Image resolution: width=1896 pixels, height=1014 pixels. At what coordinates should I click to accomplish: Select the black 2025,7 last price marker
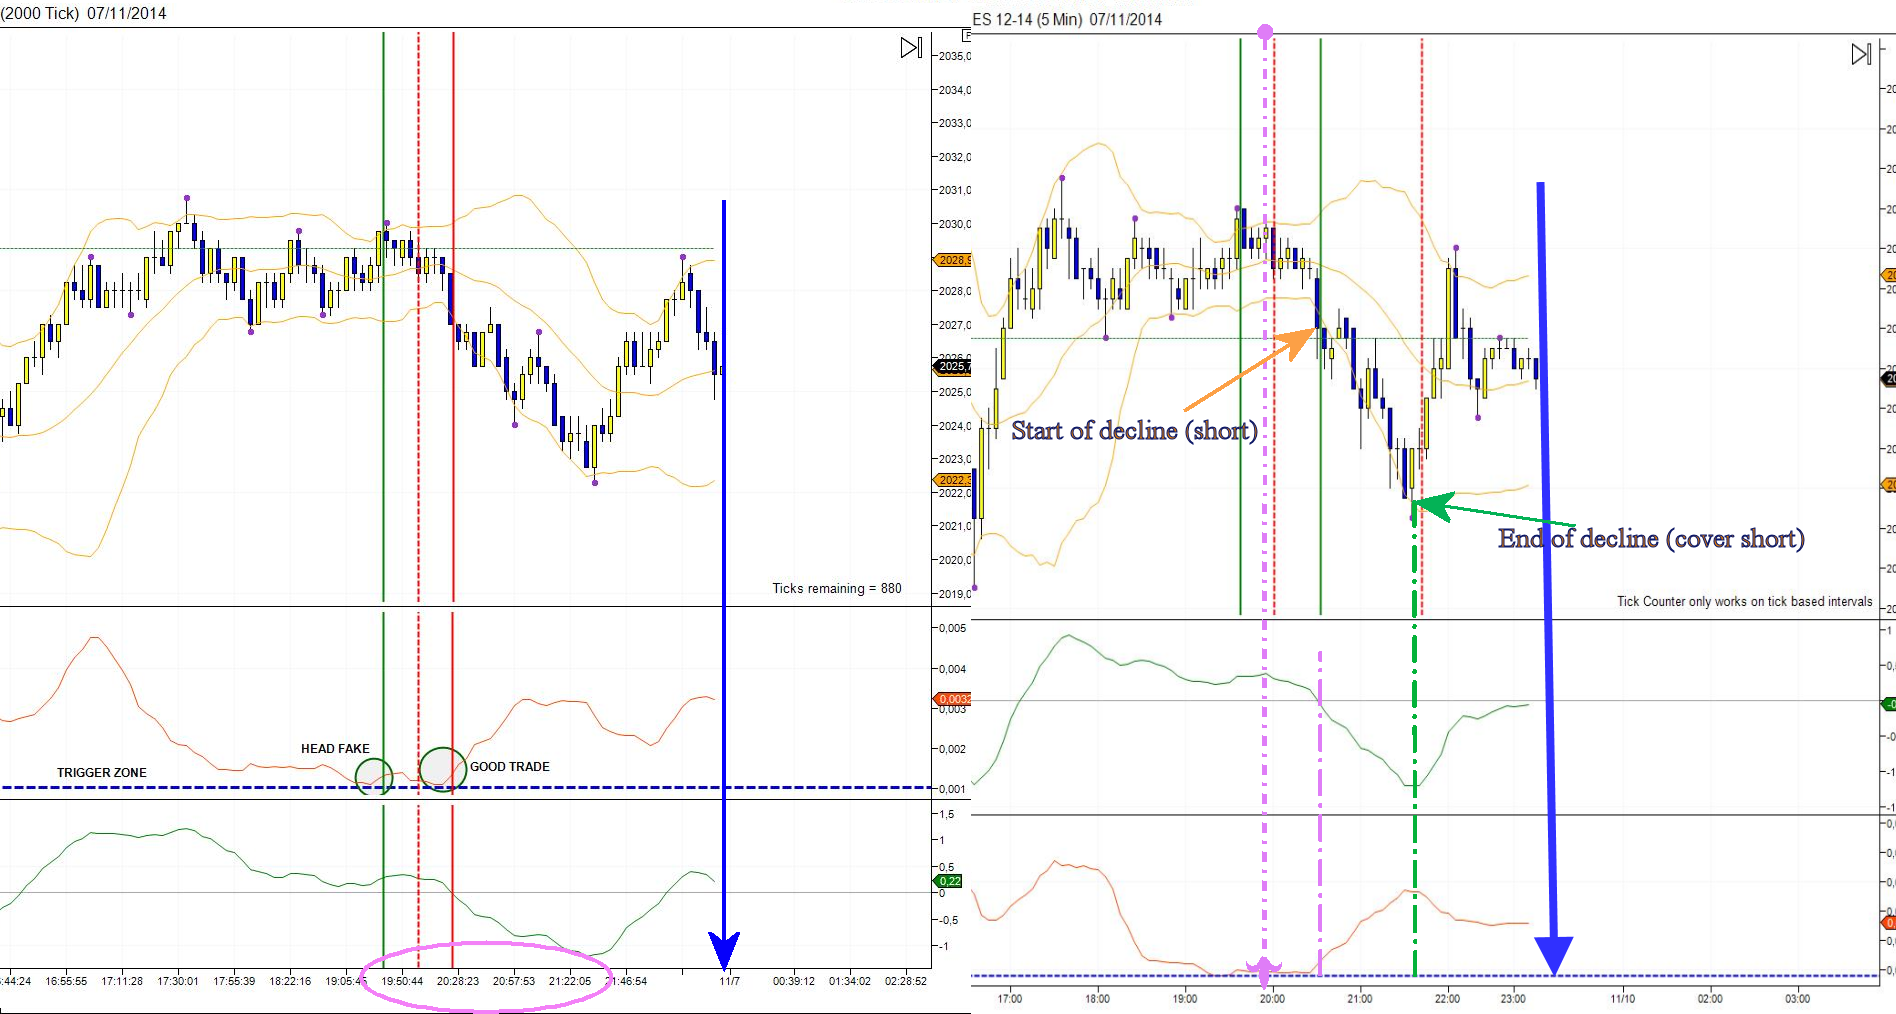tap(952, 367)
